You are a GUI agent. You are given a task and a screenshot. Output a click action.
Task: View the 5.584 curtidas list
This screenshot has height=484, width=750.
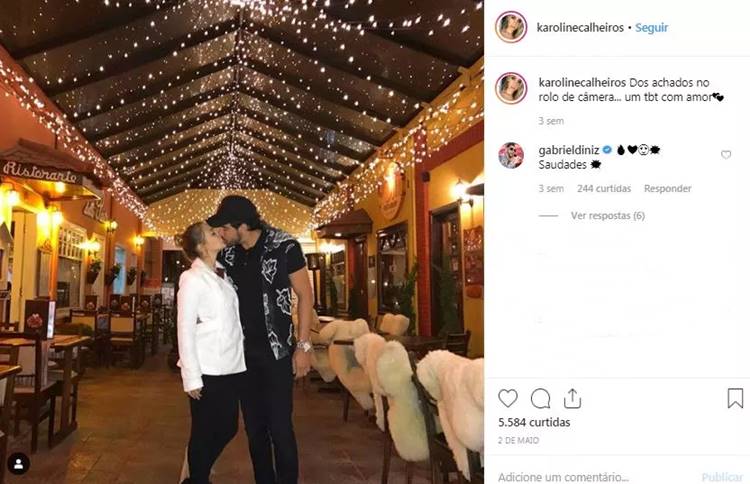point(534,422)
